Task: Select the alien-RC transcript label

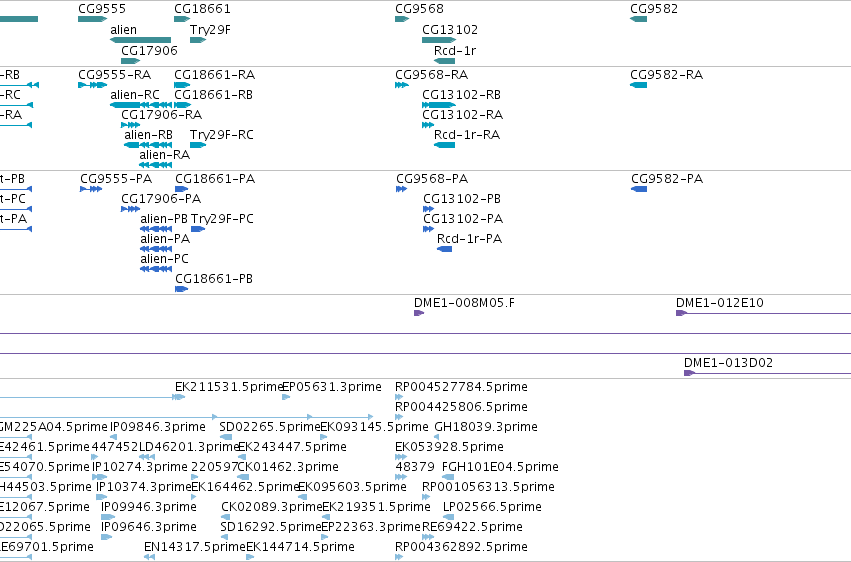Action: pos(135,94)
